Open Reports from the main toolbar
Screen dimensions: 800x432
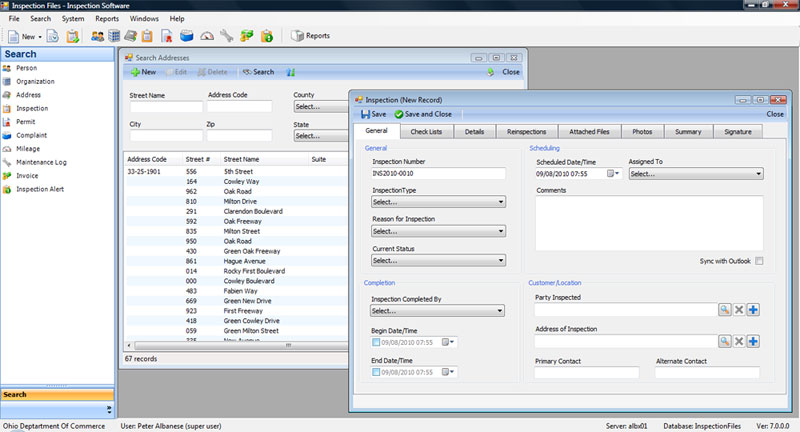(310, 36)
